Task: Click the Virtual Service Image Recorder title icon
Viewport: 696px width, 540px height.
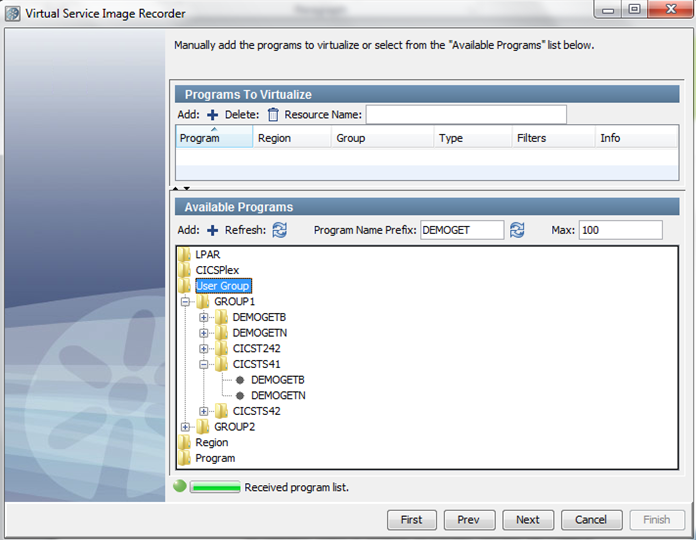Action: pyautogui.click(x=12, y=14)
